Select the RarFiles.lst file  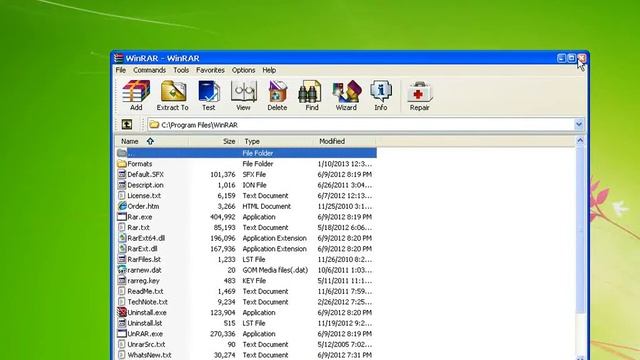pyautogui.click(x=144, y=259)
